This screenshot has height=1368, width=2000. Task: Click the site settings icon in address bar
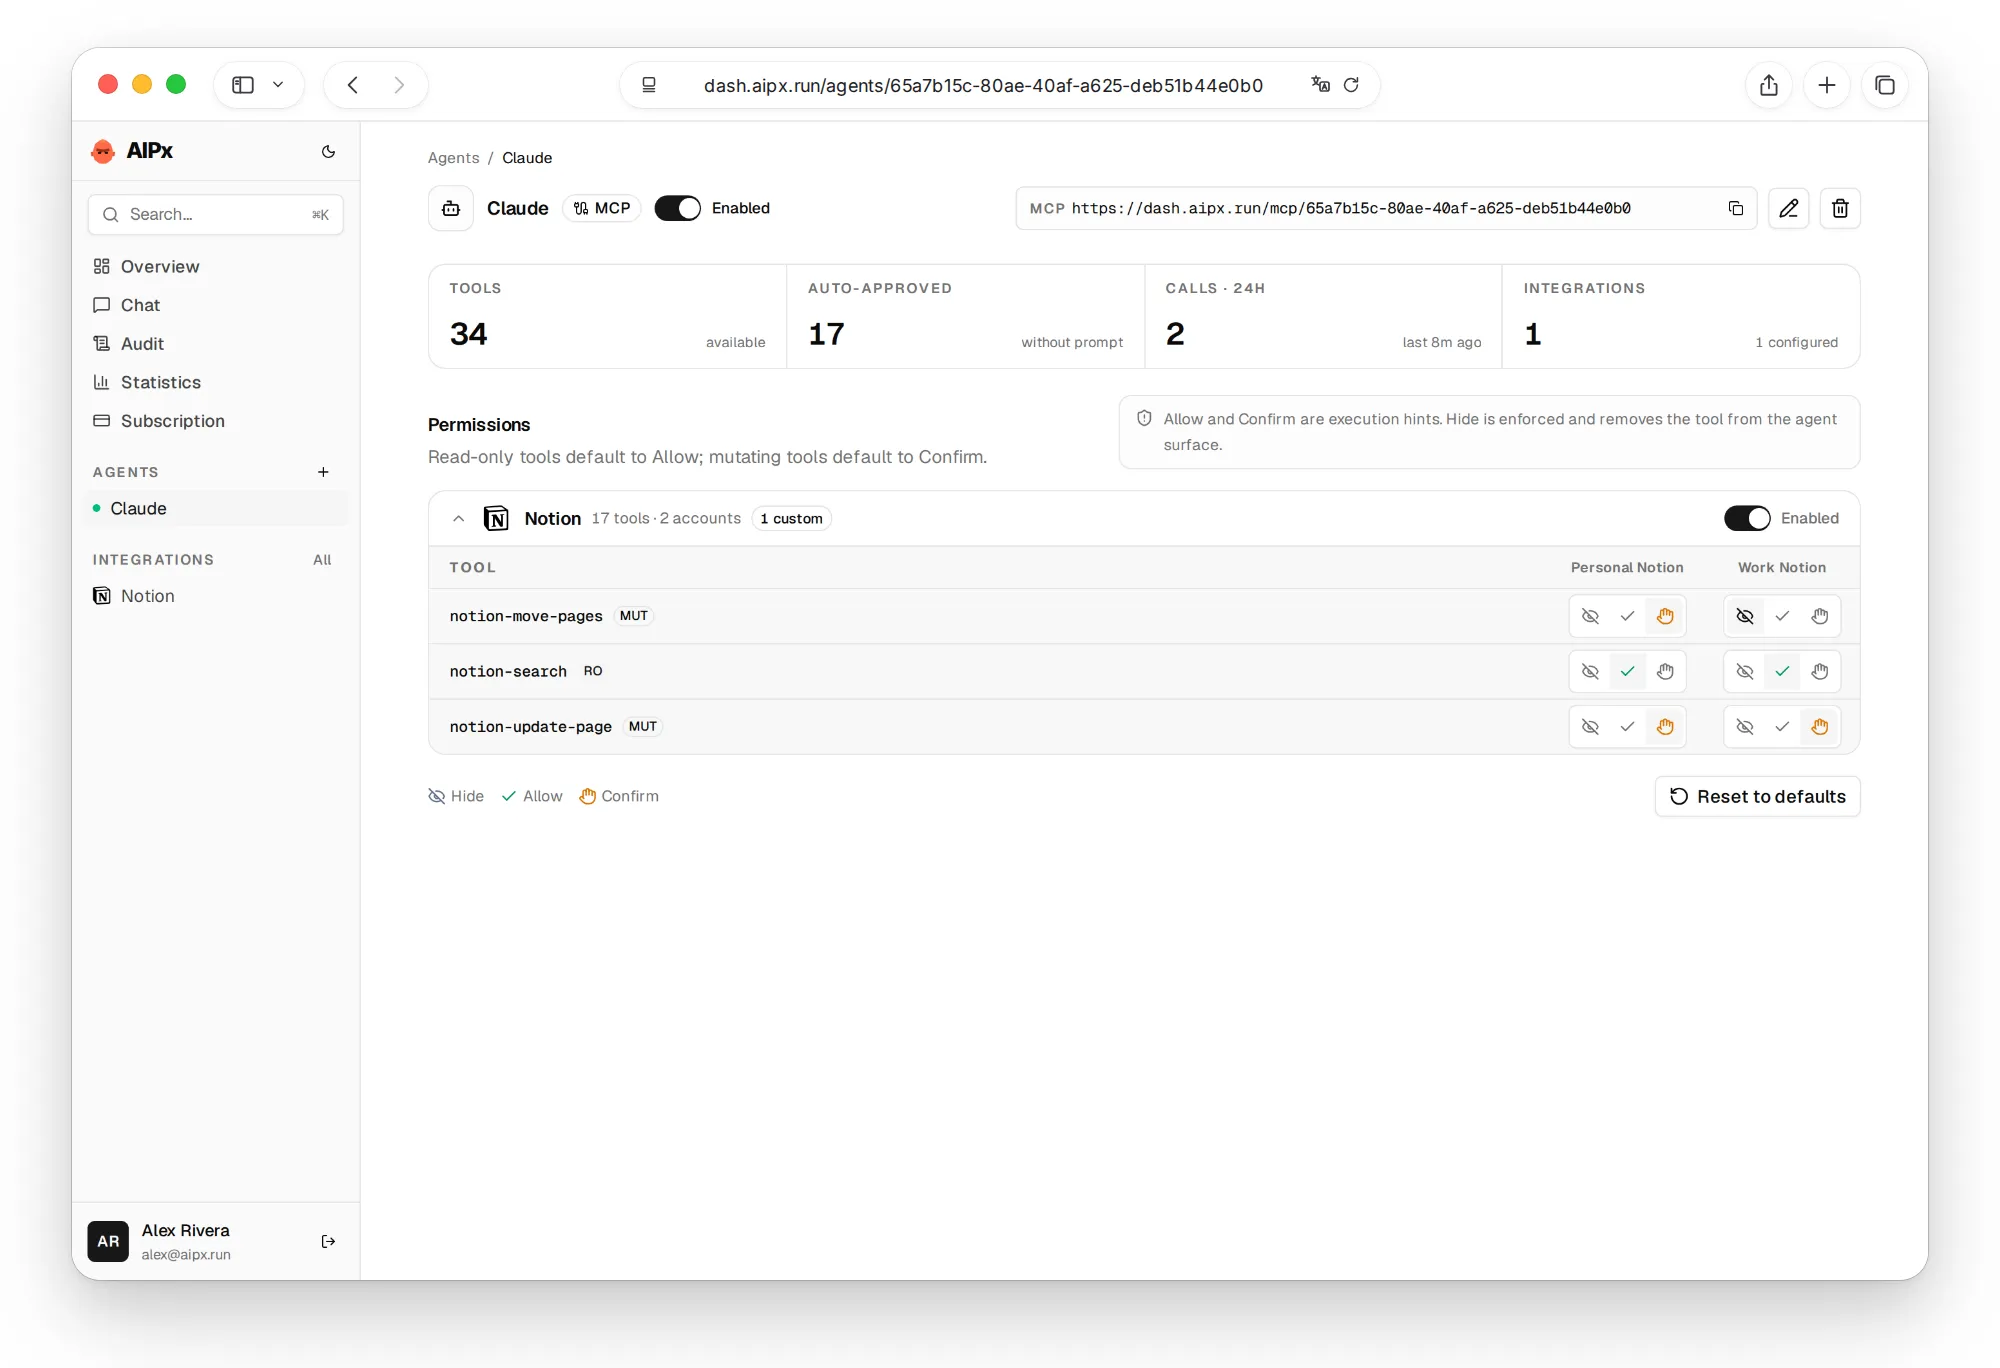pos(649,85)
